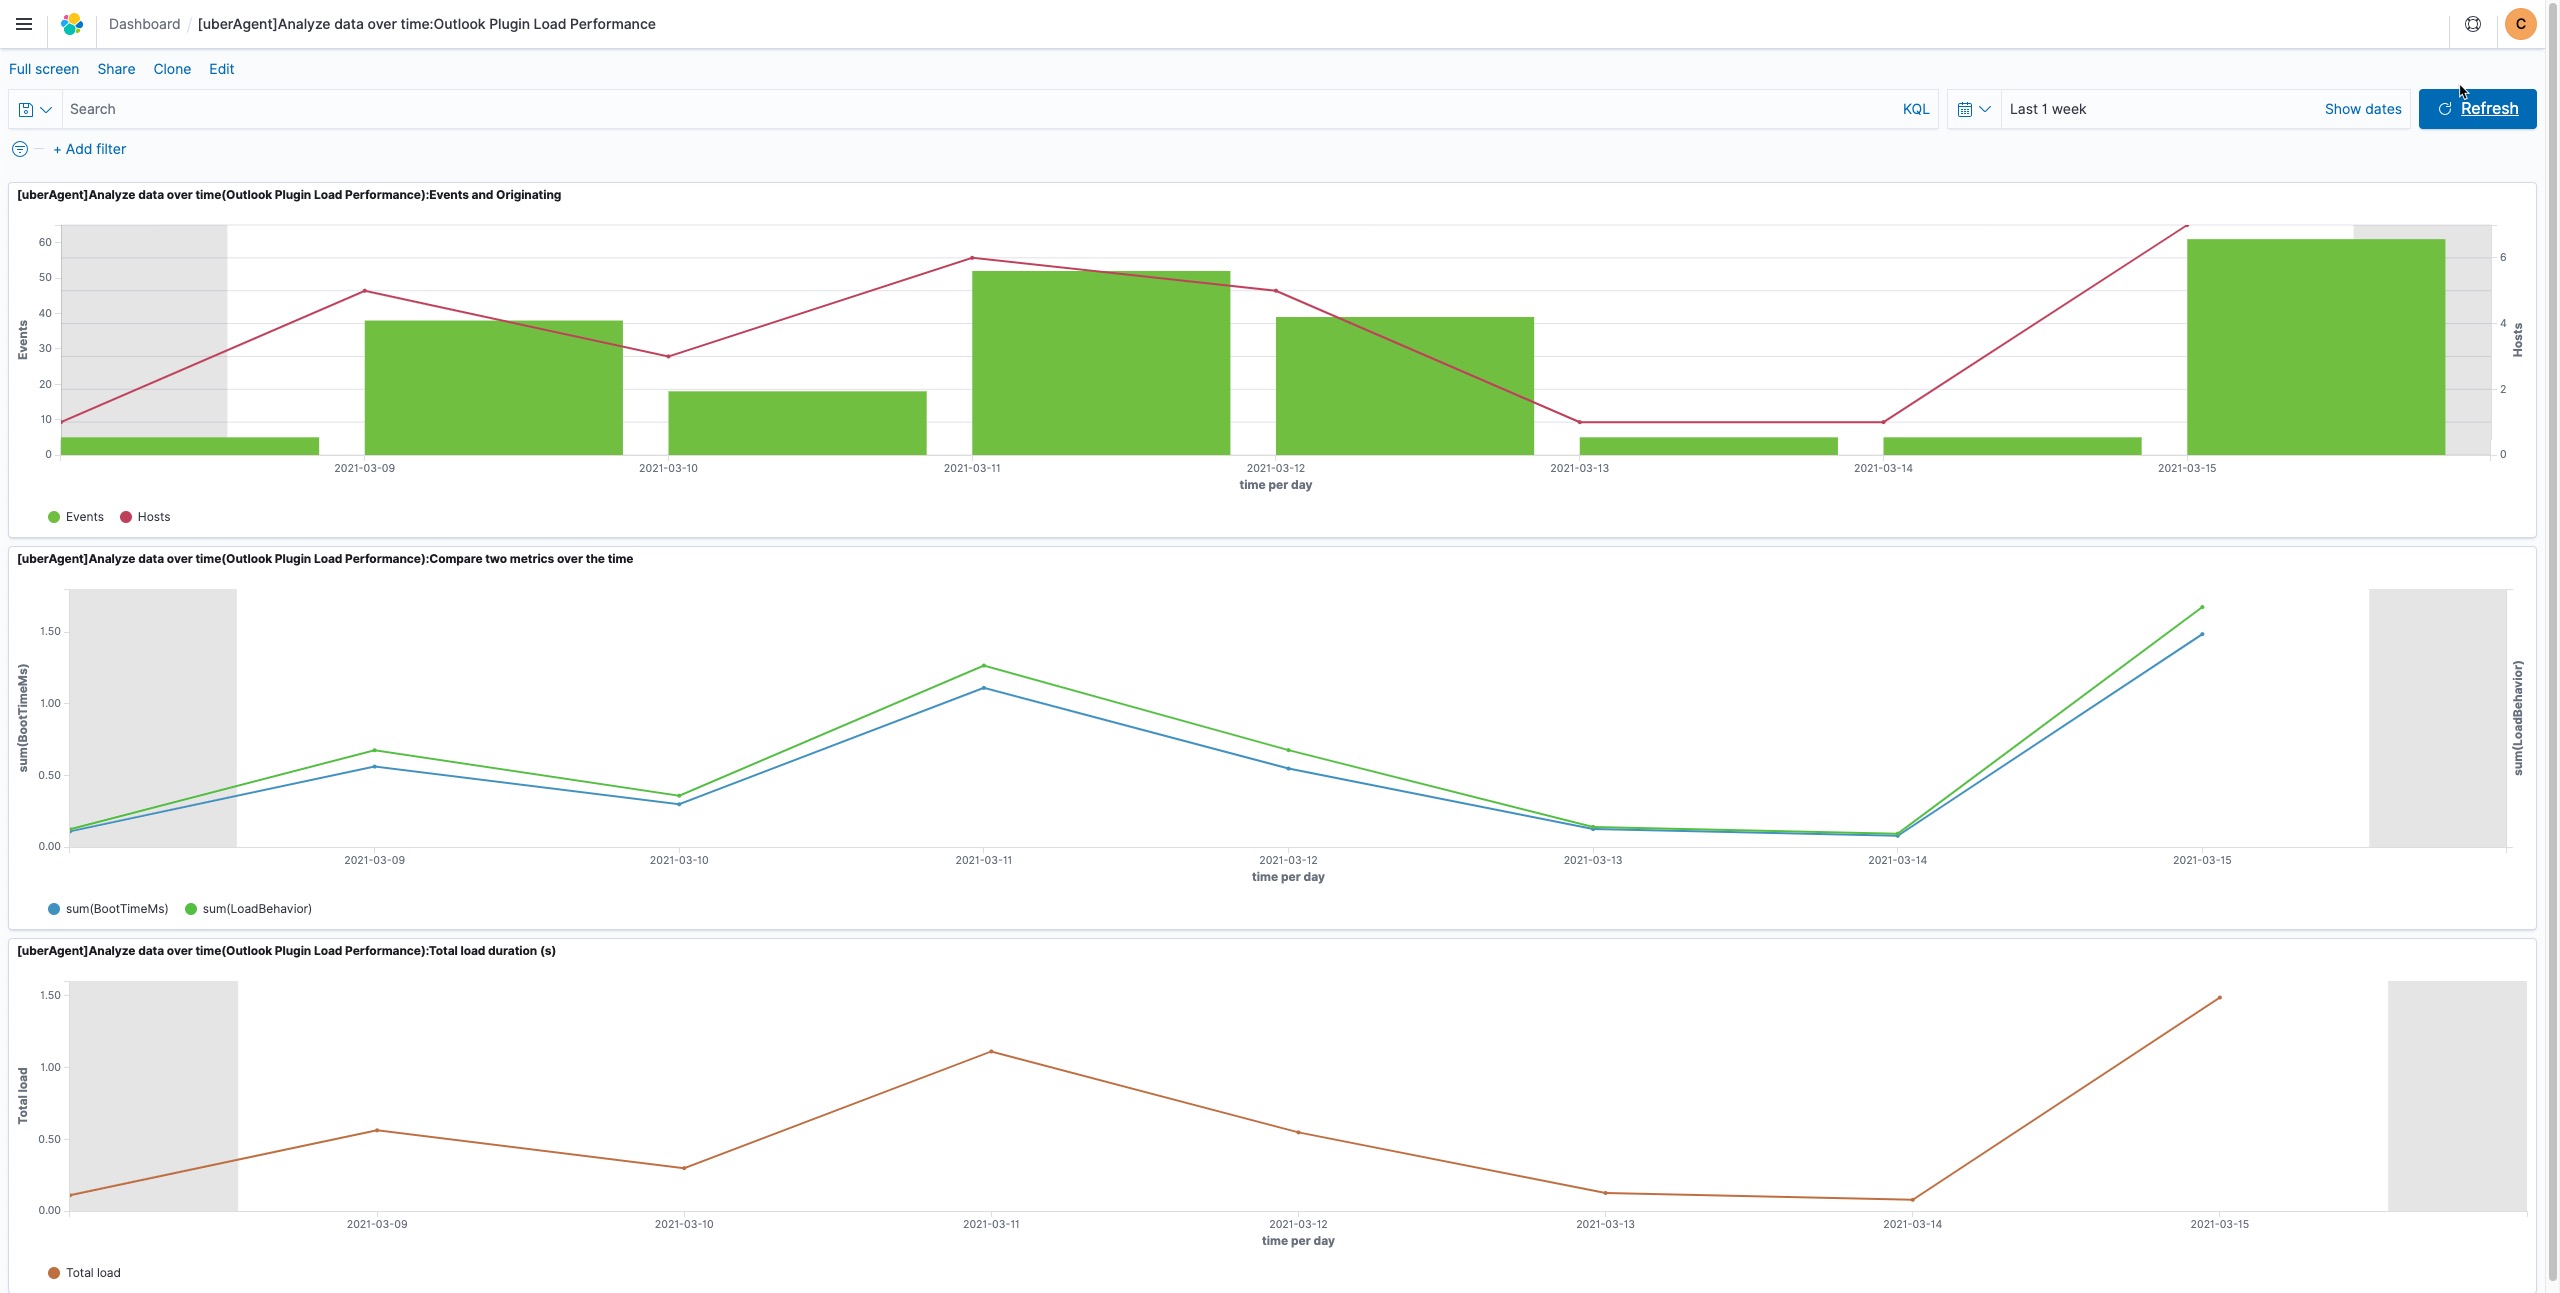Open the hamburger navigation menu
This screenshot has width=2560, height=1293.
(x=24, y=24)
